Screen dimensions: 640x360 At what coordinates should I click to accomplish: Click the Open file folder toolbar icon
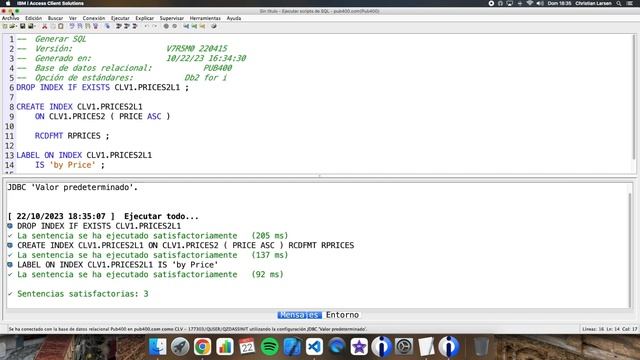13,26
